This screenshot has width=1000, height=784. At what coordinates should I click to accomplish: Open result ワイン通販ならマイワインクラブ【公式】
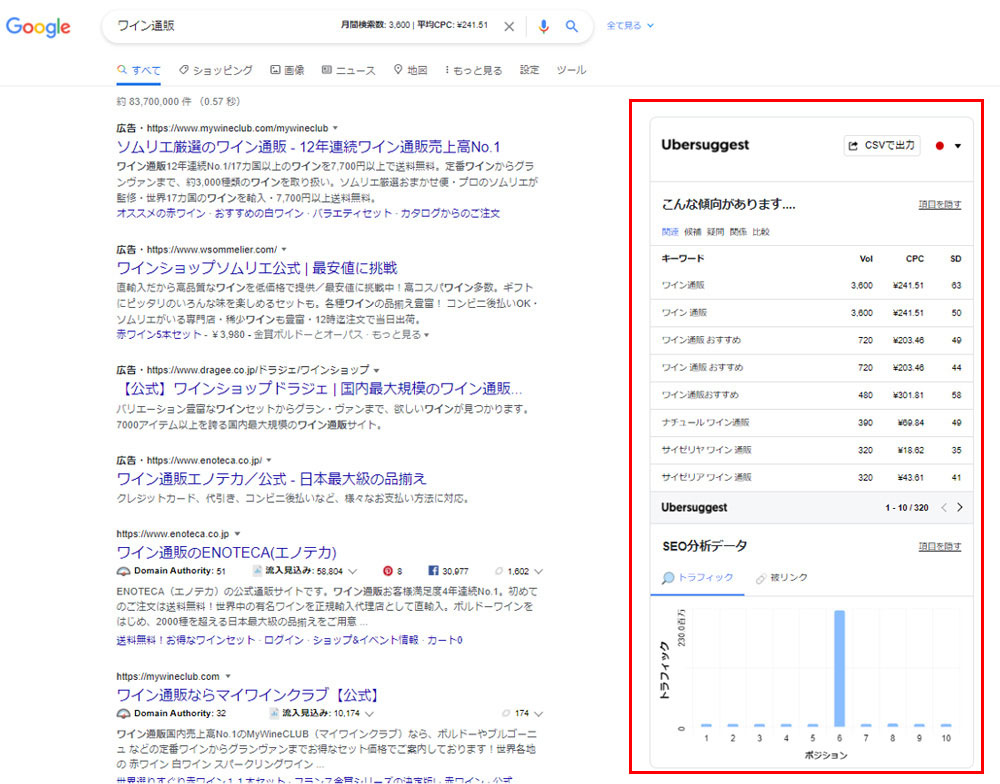point(249,695)
